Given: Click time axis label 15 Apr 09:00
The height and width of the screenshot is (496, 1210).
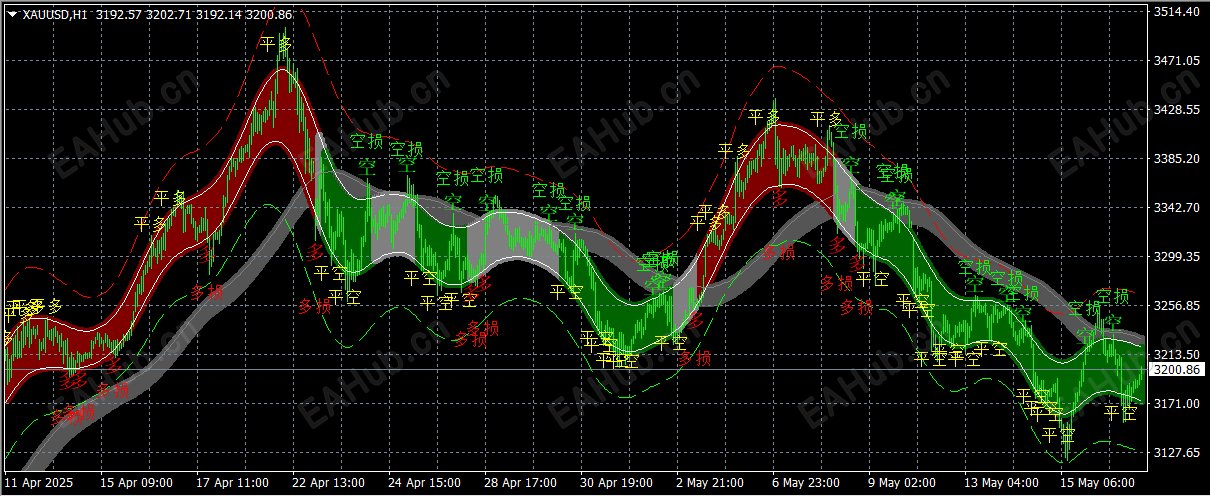Looking at the screenshot, I should point(138,483).
